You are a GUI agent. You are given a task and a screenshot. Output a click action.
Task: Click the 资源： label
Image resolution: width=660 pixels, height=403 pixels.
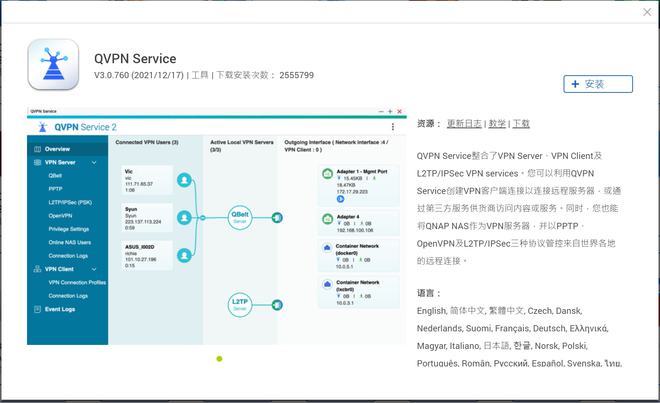tap(429, 123)
